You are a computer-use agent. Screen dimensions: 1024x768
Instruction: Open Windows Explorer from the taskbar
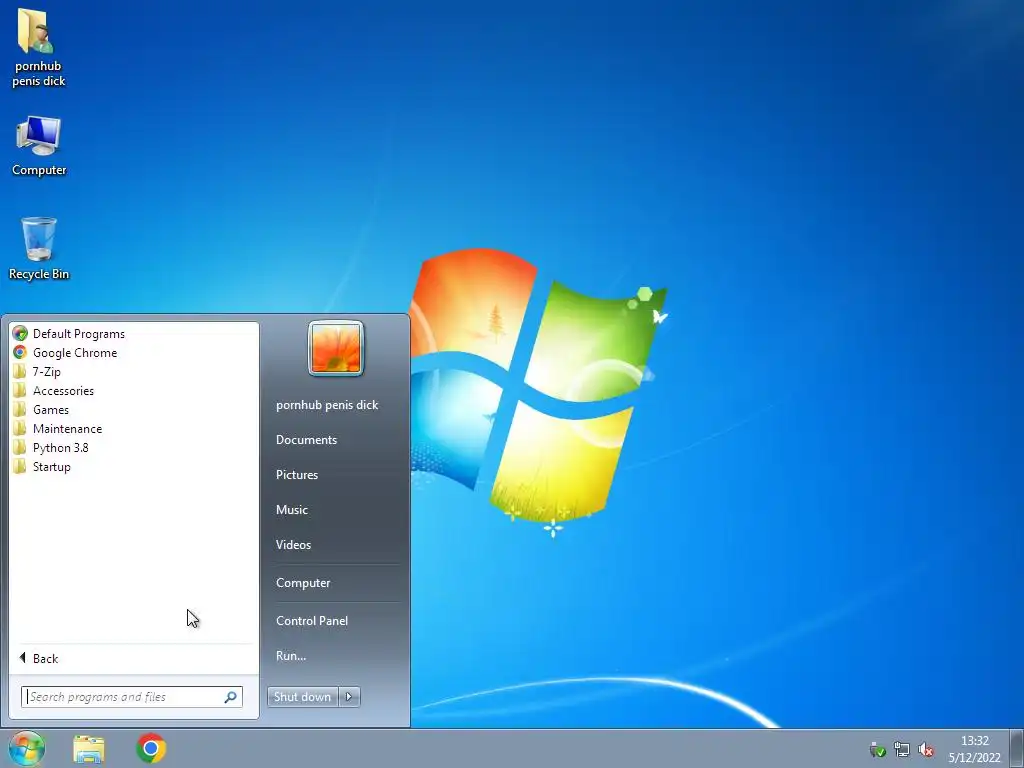tap(89, 749)
